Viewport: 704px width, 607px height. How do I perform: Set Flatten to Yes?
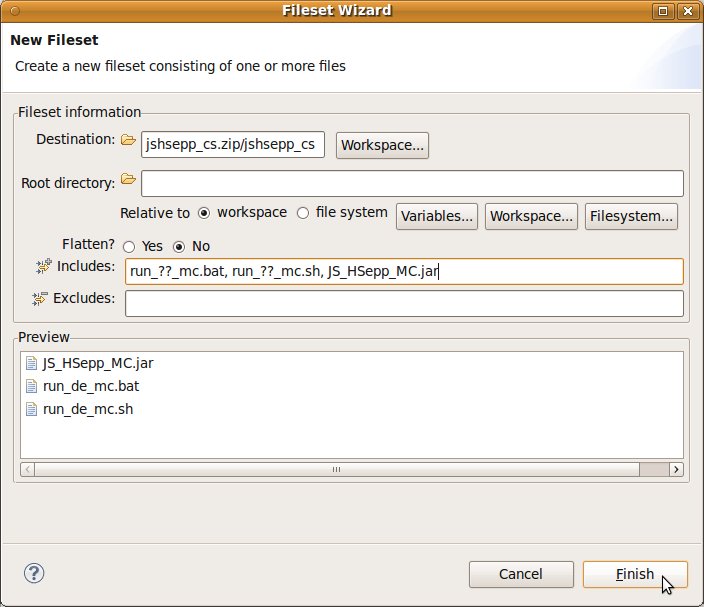tap(129, 246)
